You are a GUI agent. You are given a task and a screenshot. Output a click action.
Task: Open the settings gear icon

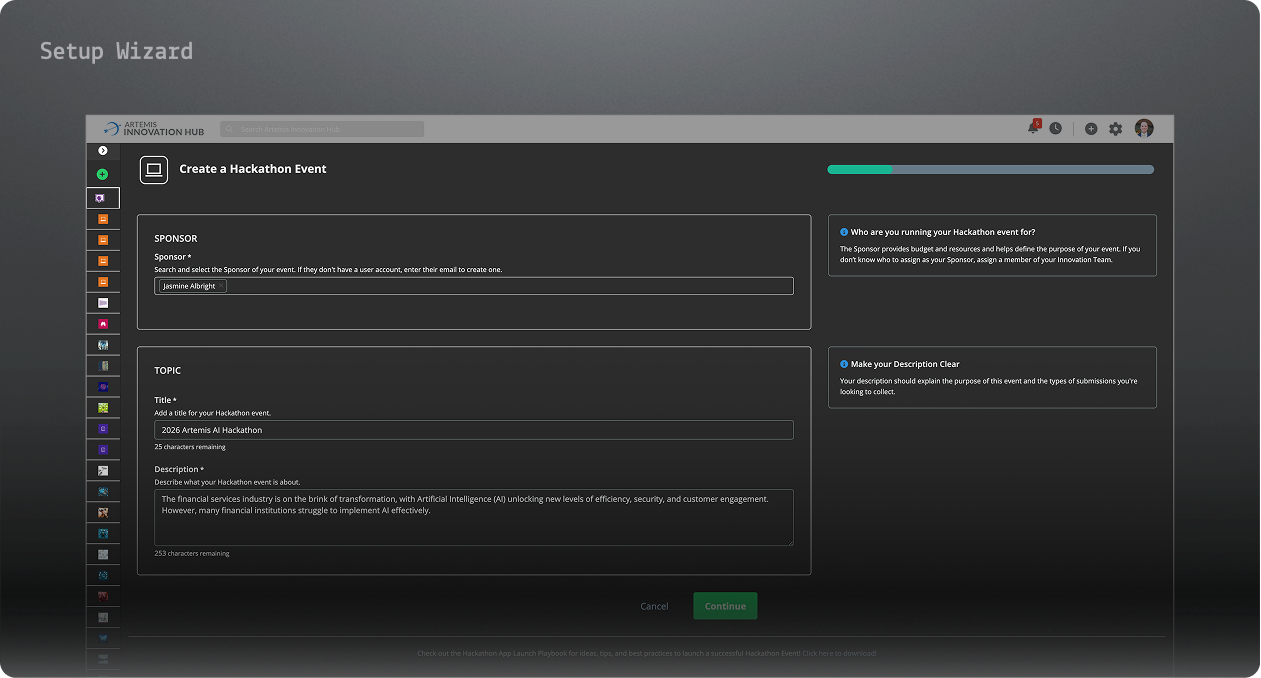click(x=1116, y=129)
